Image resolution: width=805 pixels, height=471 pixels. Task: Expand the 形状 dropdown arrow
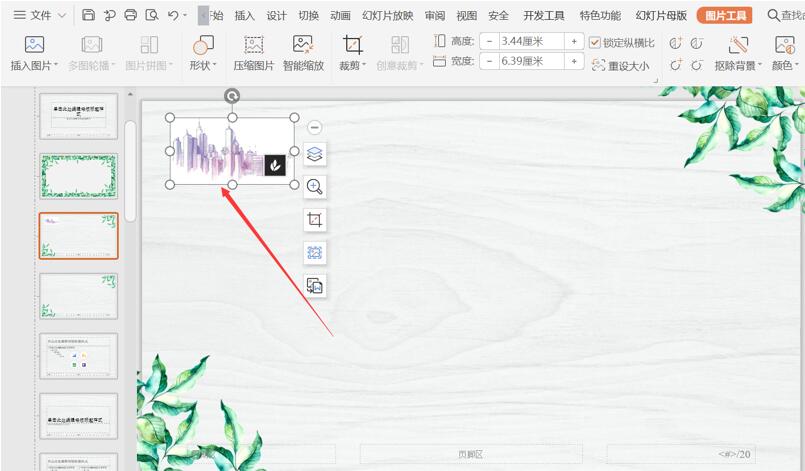point(215,66)
